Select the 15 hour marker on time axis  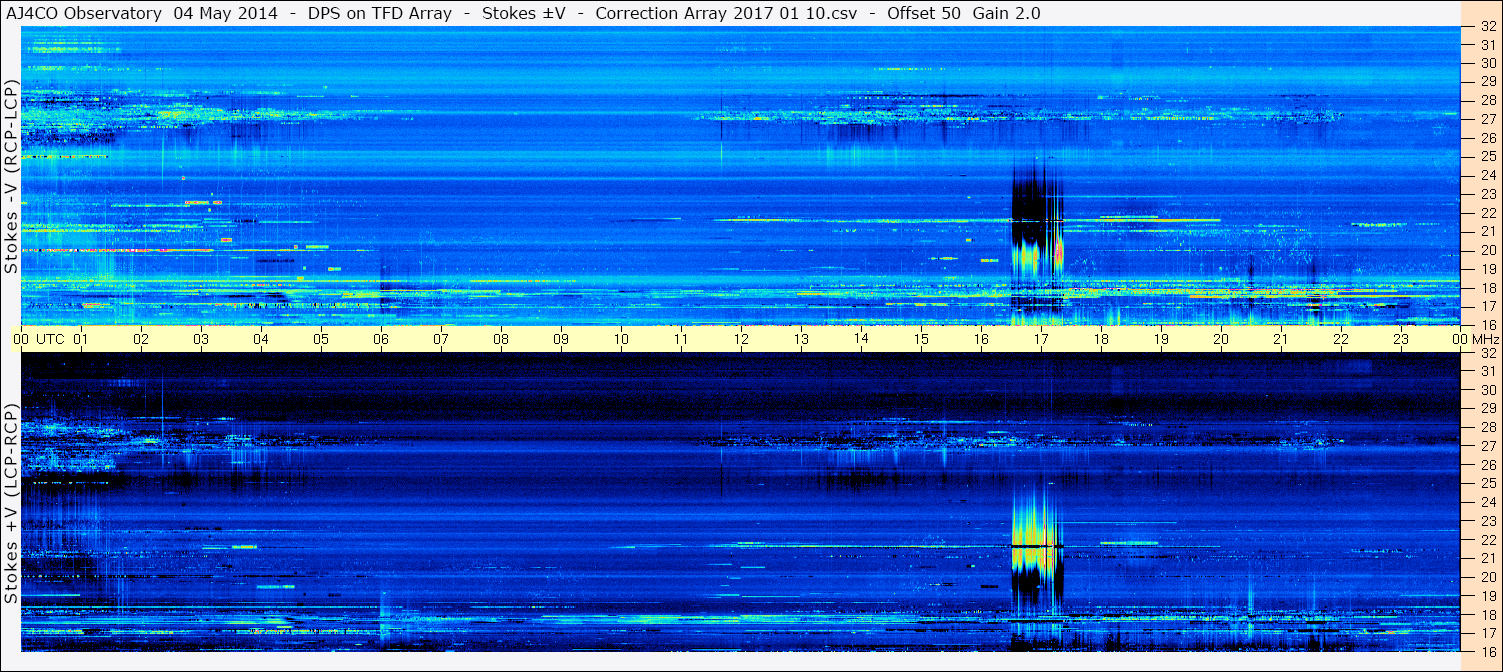921,339
